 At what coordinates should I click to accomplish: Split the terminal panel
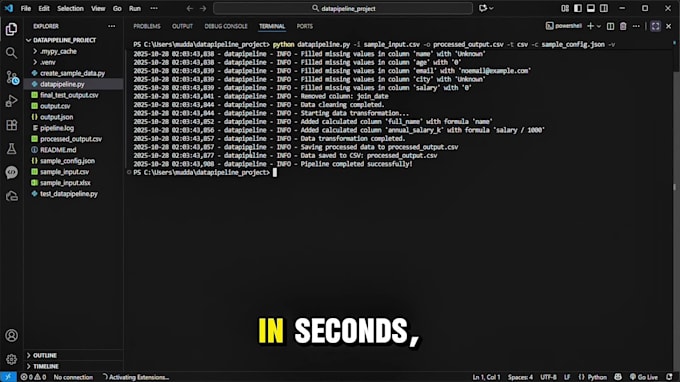611,26
